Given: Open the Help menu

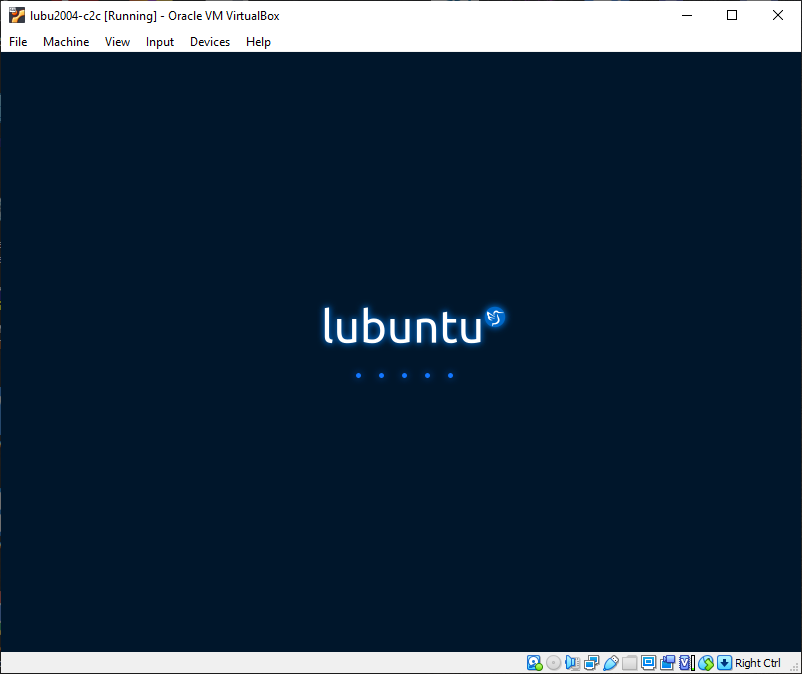Looking at the screenshot, I should tap(258, 42).
